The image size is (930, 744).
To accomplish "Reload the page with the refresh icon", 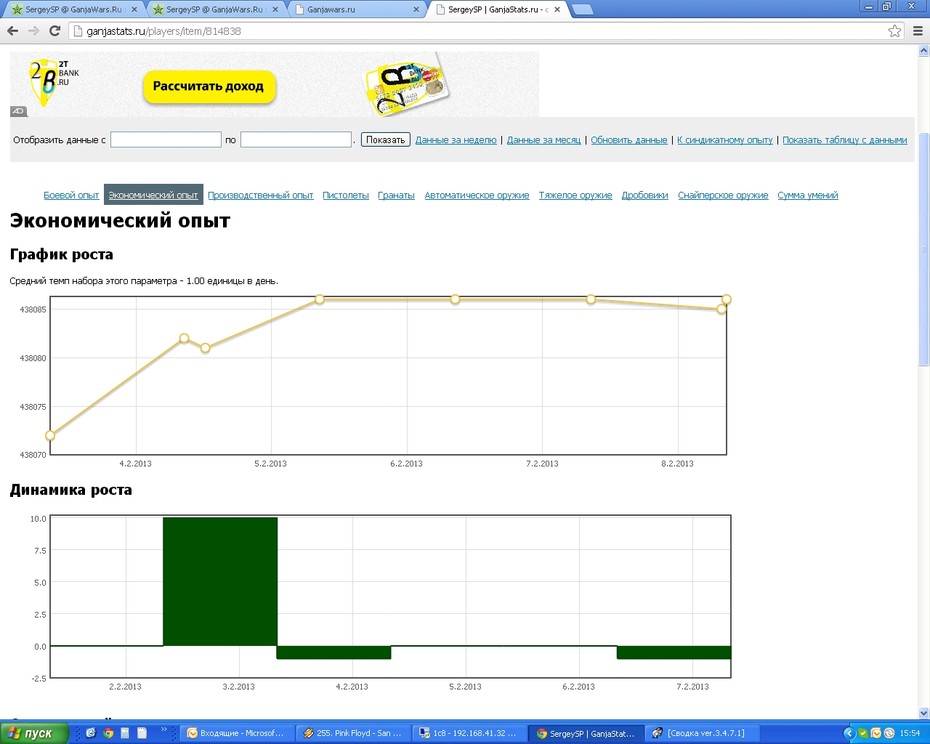I will point(55,31).
